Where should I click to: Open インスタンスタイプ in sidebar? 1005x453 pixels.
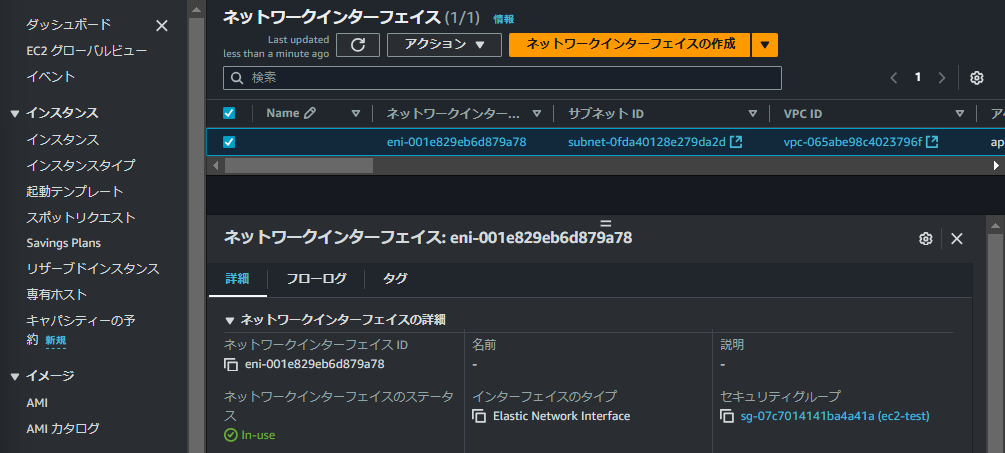pyautogui.click(x=81, y=165)
